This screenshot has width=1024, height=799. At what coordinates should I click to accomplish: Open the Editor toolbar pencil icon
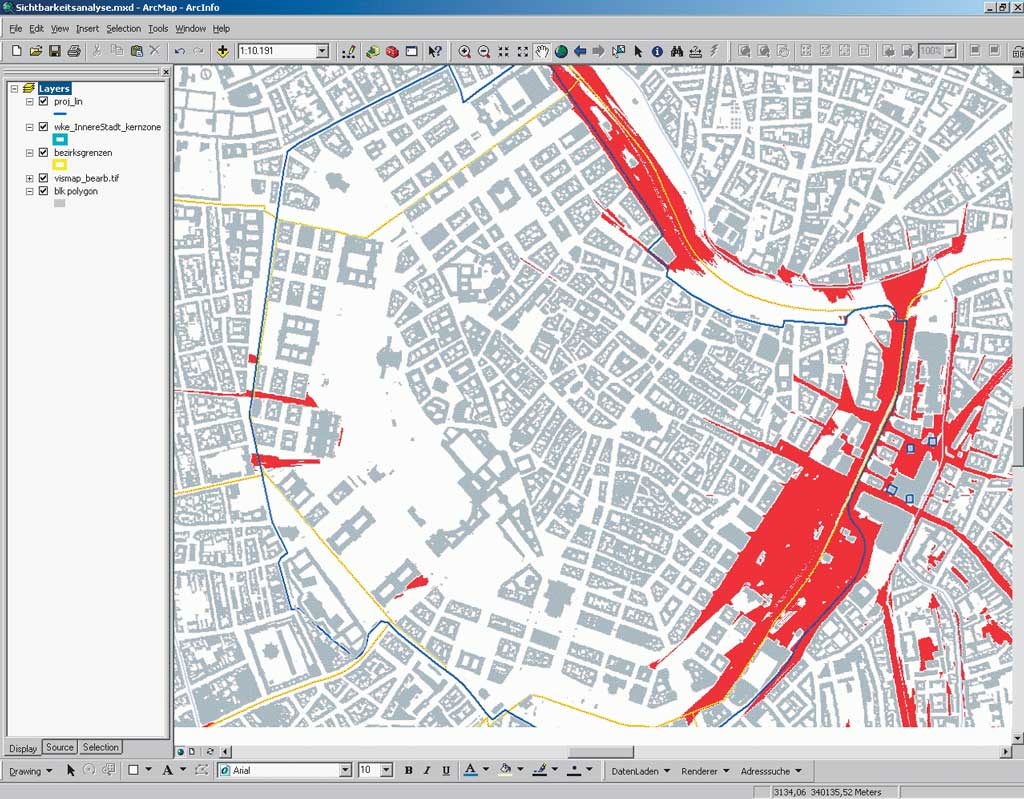[x=349, y=51]
